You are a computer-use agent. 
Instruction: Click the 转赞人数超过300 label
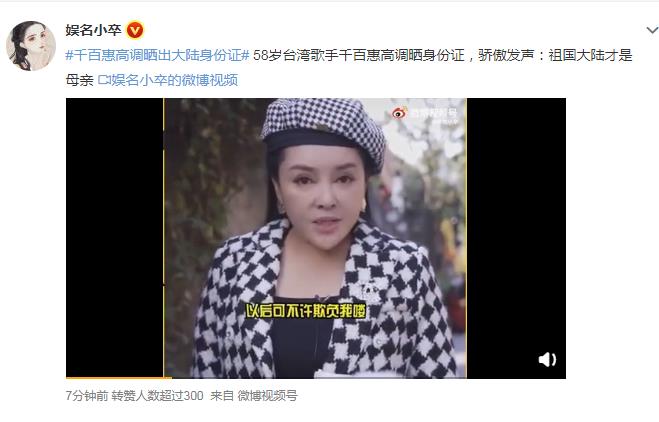pyautogui.click(x=157, y=396)
